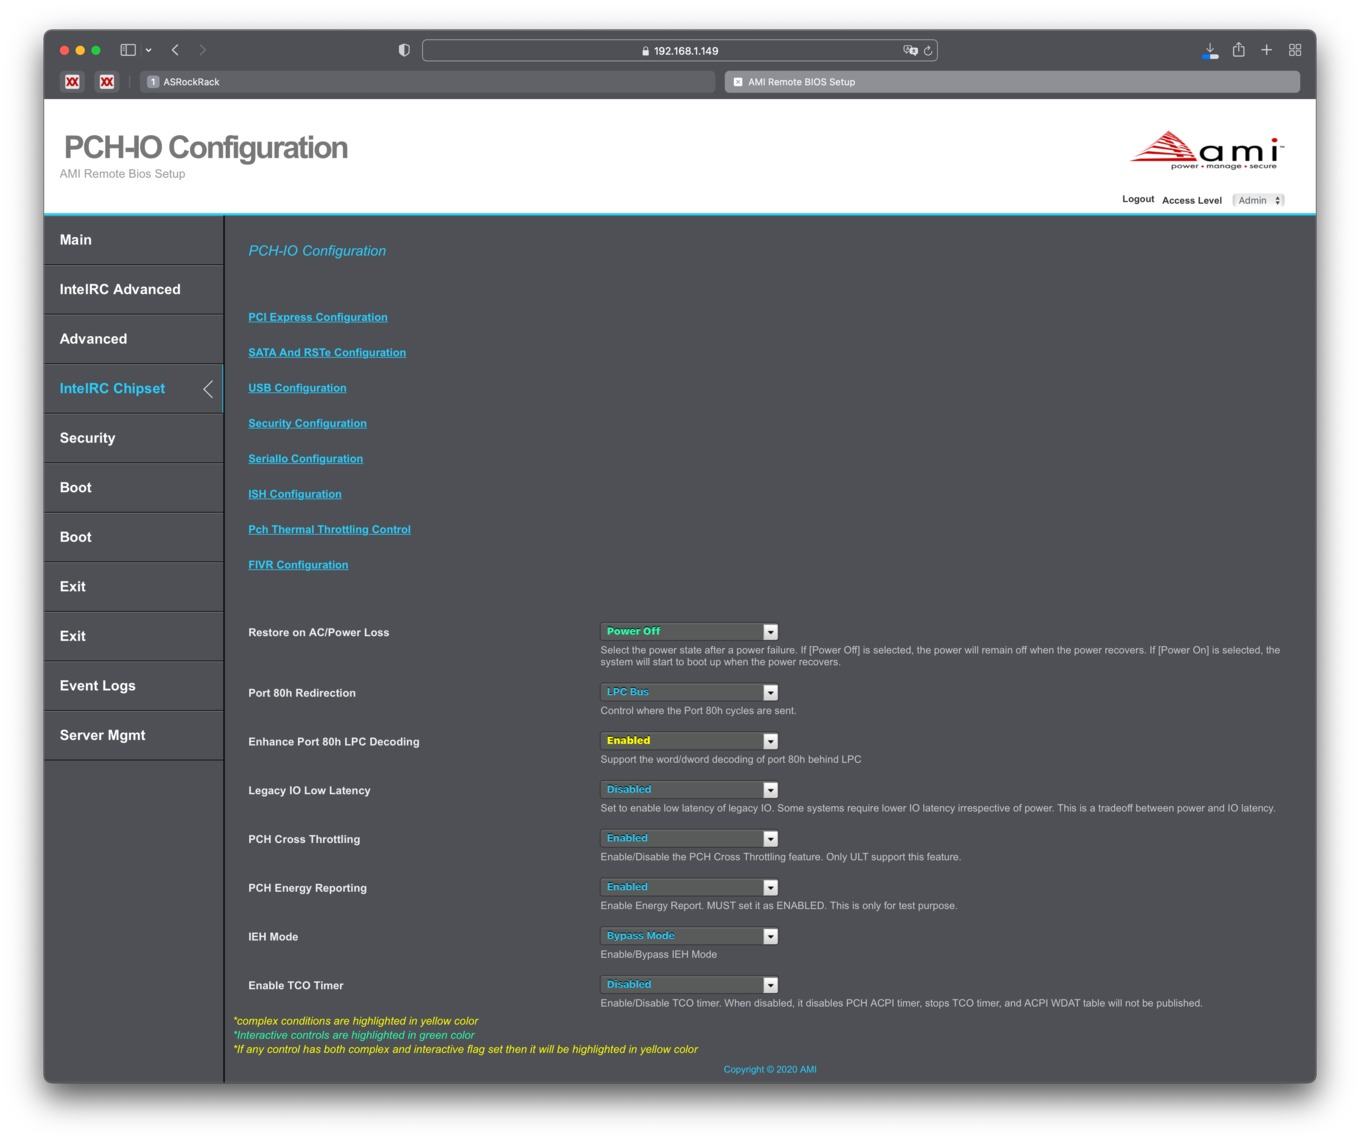Open the IntelRC Advanced menu item
The image size is (1360, 1141).
133,290
